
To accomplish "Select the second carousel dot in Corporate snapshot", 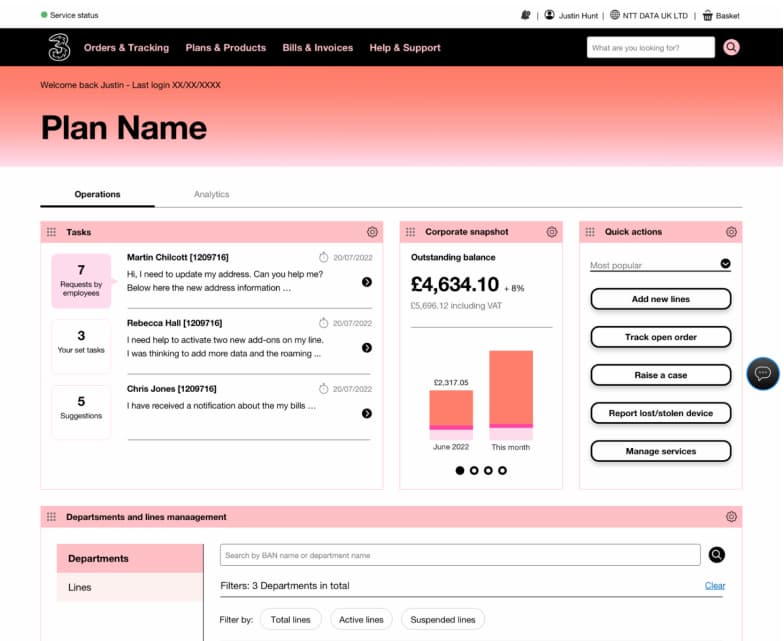I will coord(474,470).
